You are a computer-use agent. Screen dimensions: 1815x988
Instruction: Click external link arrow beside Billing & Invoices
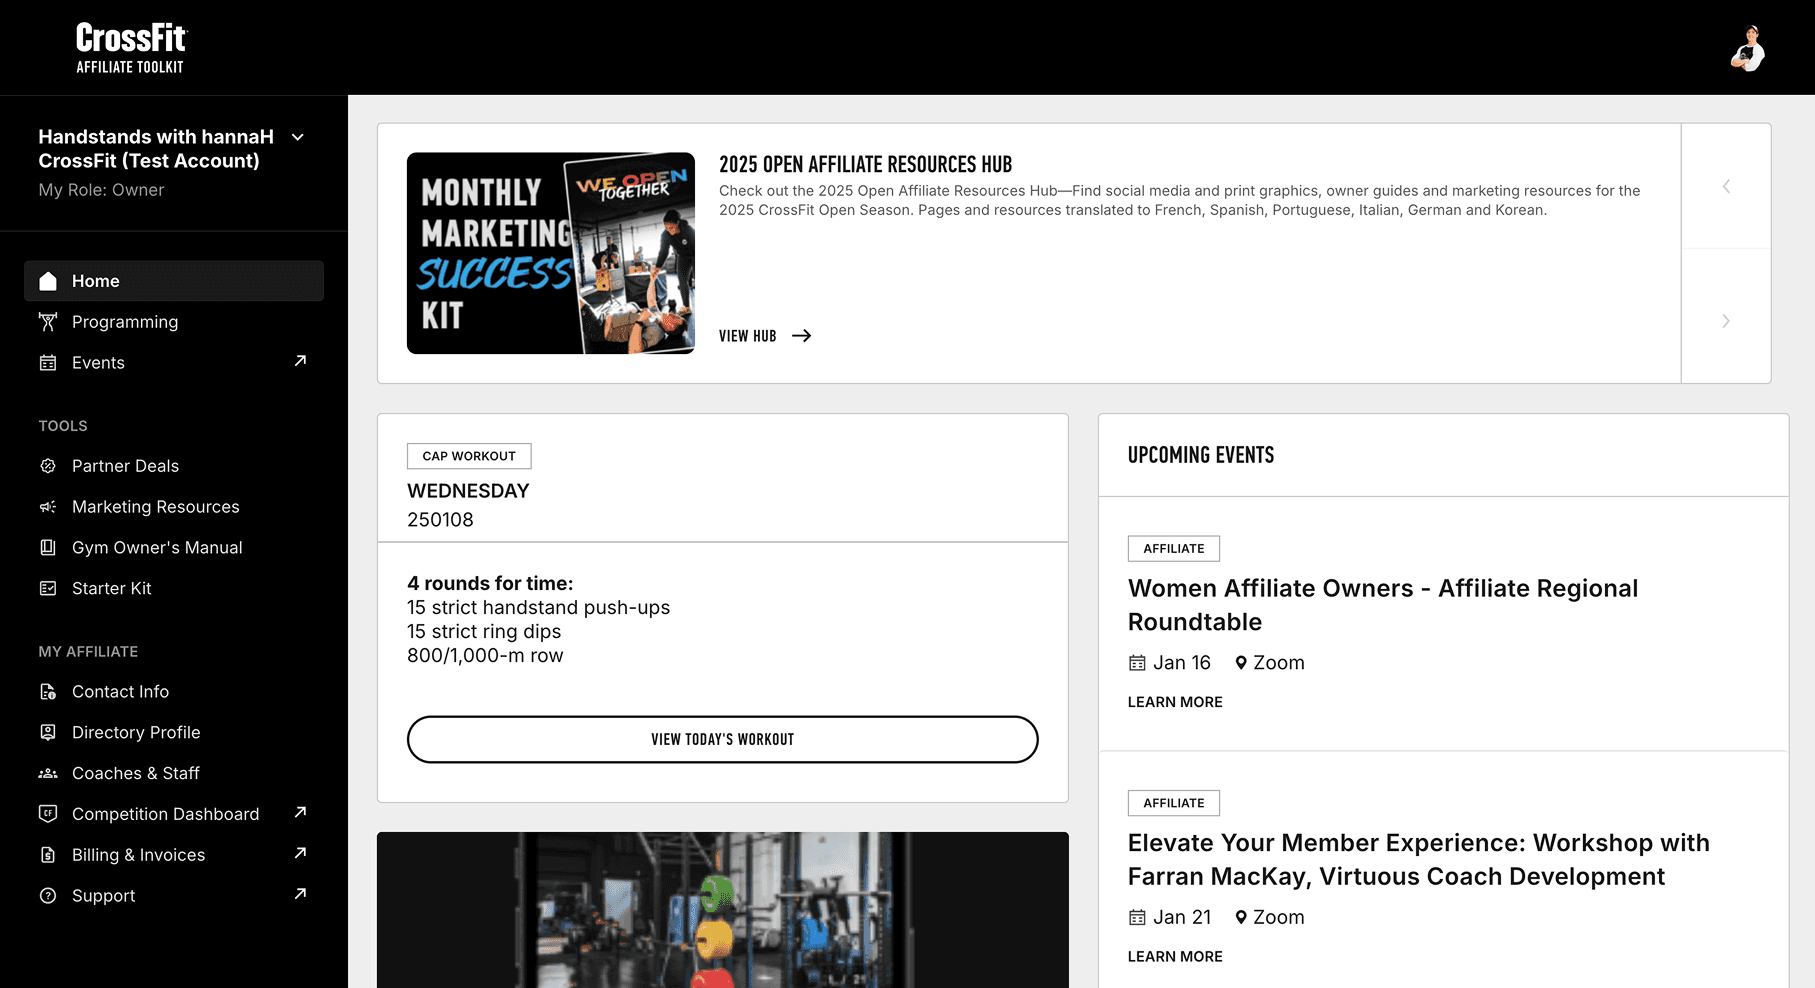coord(300,853)
